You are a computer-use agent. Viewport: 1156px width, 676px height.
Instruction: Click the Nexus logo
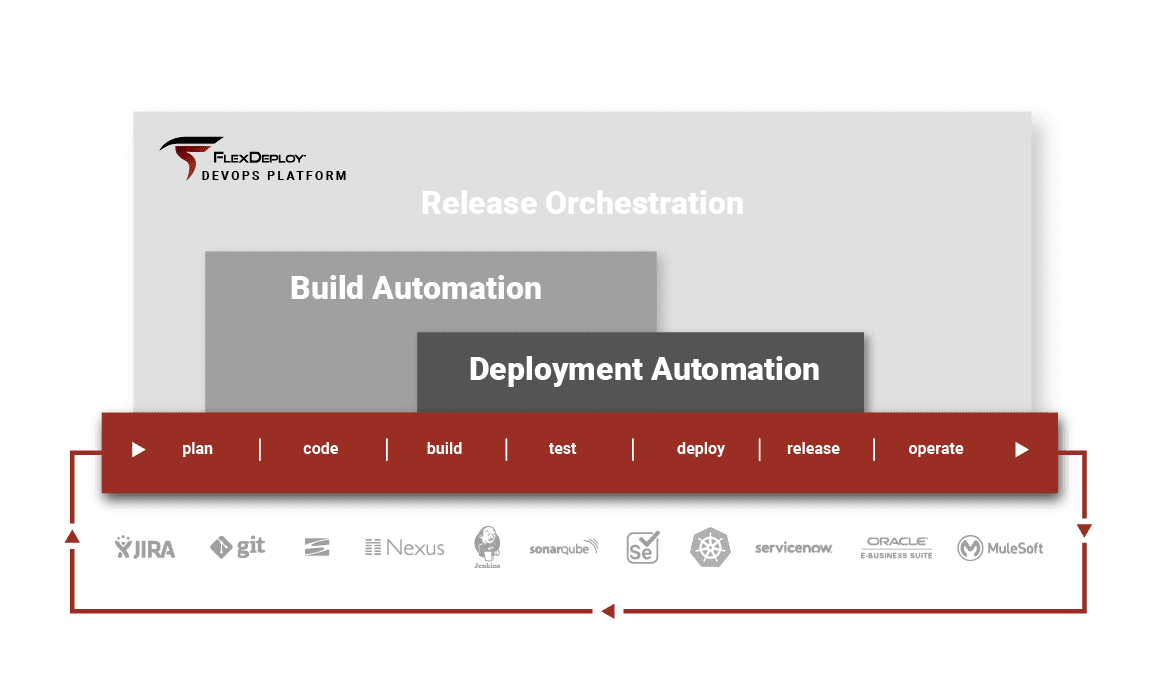[405, 548]
